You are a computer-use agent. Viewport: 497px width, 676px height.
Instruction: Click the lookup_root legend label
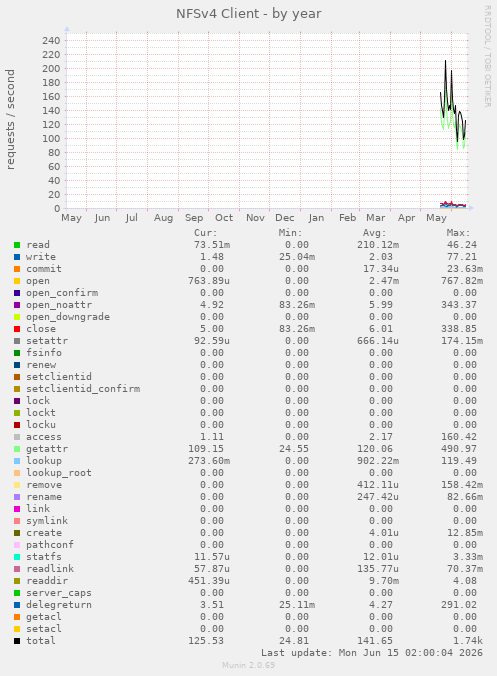[x=59, y=473]
